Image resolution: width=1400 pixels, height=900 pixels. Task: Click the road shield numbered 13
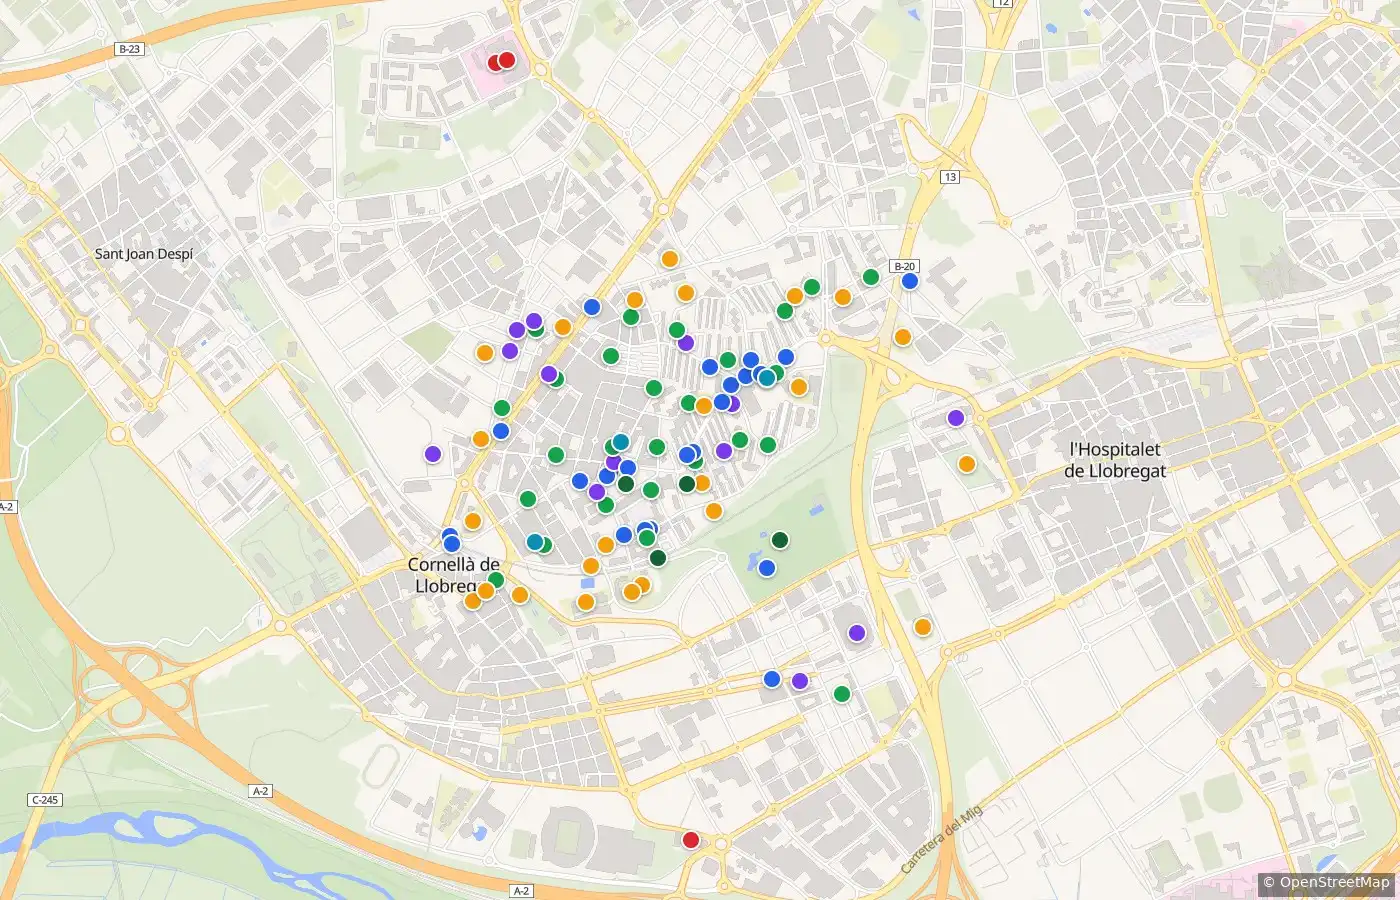[x=950, y=177]
